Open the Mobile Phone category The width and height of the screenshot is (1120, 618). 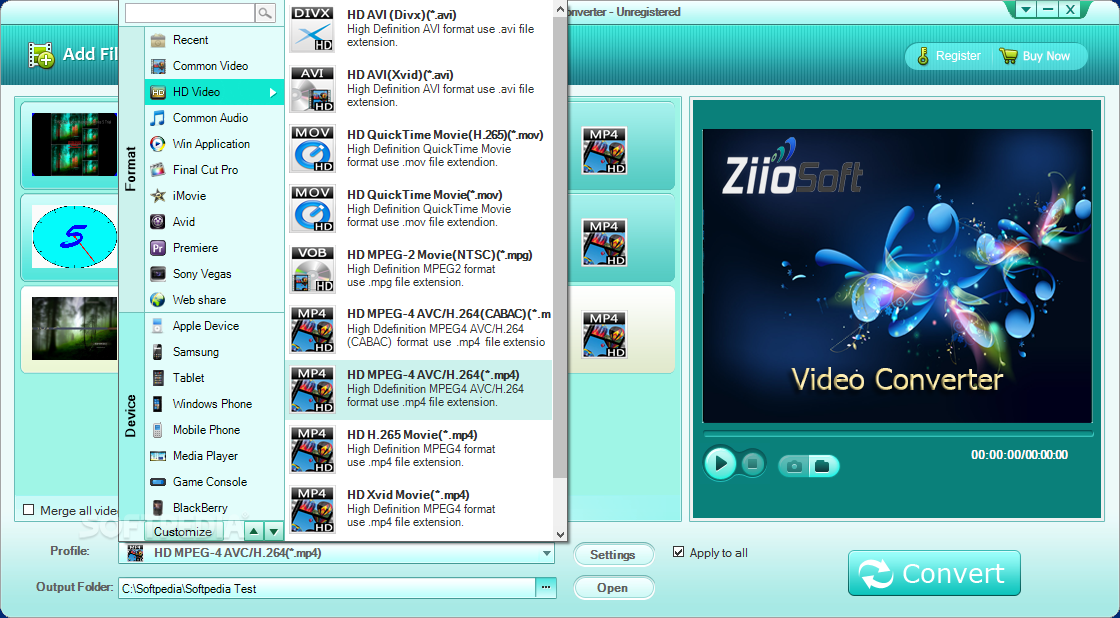[x=214, y=429]
